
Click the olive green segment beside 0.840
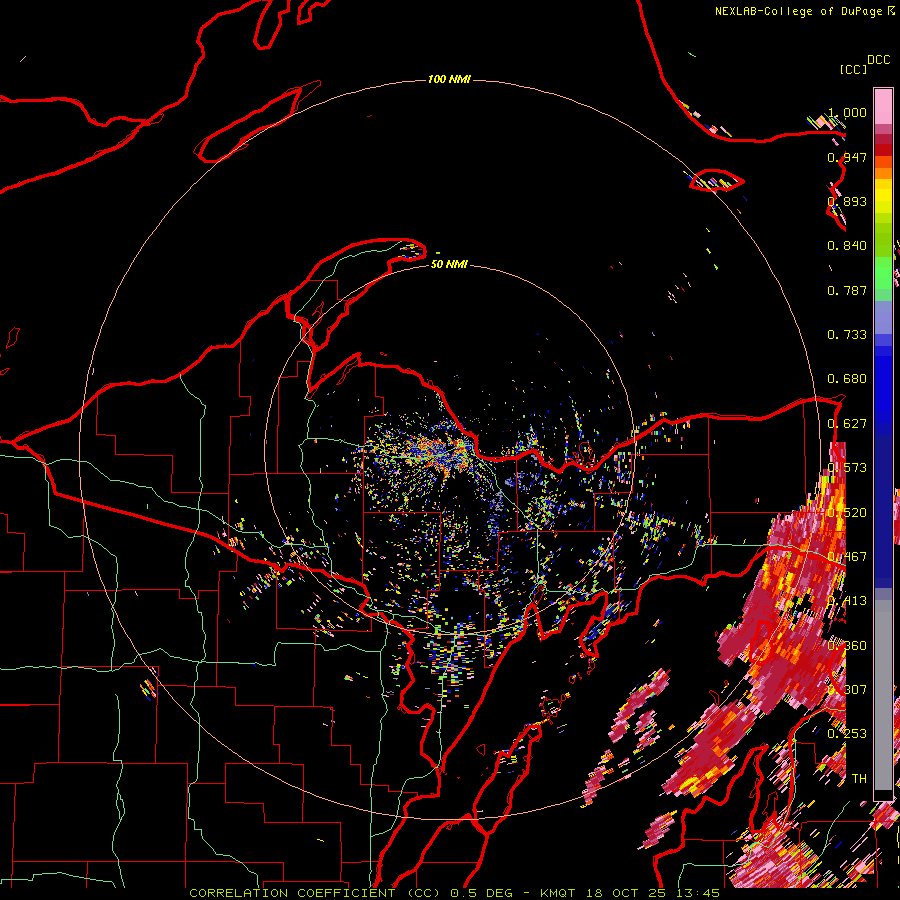(883, 245)
